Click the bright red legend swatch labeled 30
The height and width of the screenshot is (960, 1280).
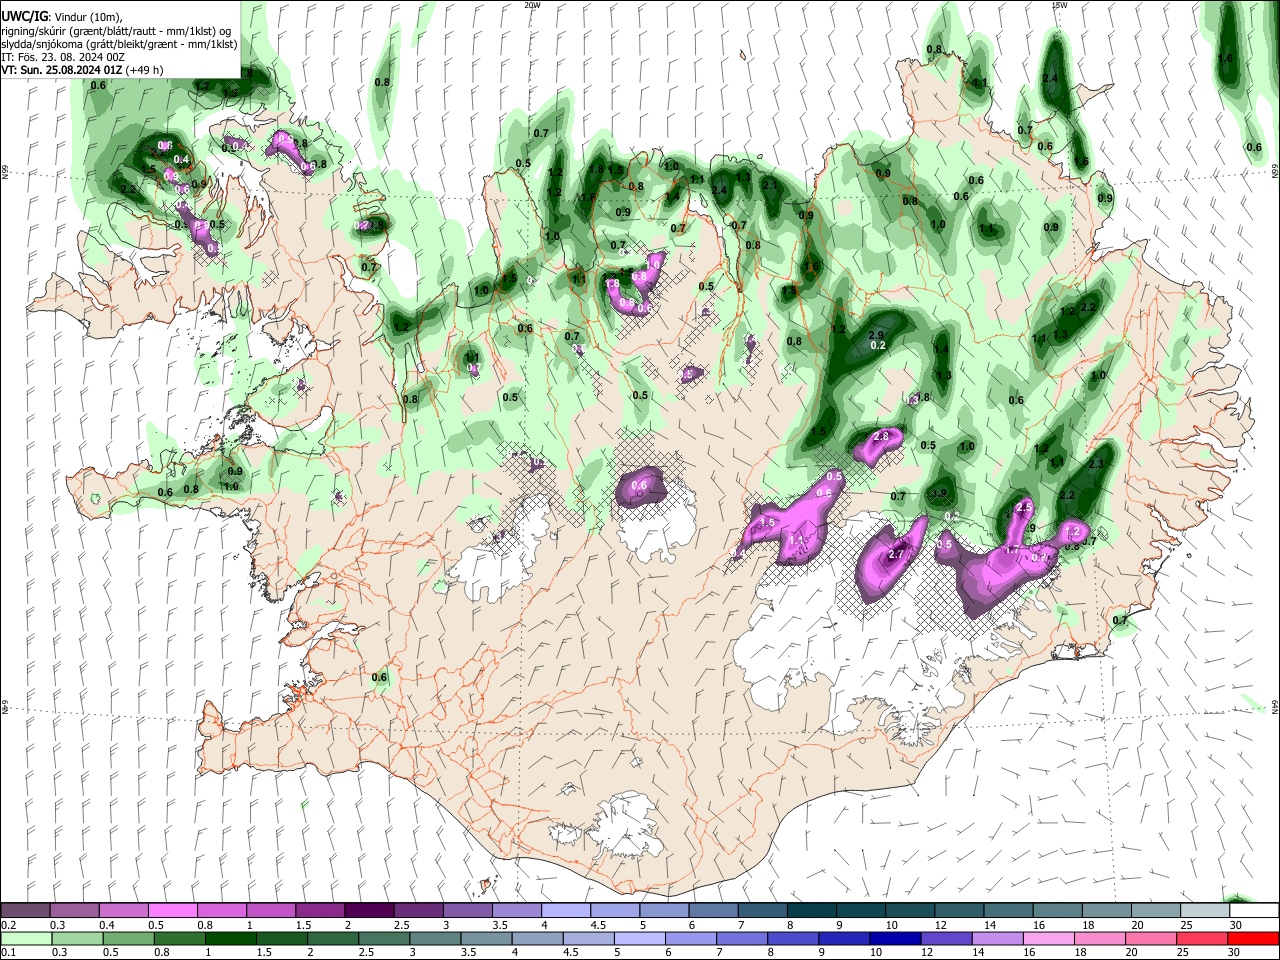(1253, 938)
